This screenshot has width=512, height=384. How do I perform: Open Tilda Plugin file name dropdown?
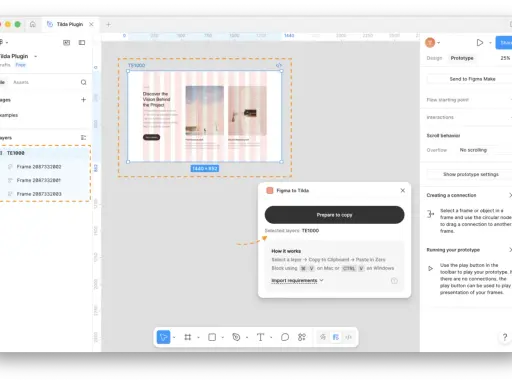(36, 56)
